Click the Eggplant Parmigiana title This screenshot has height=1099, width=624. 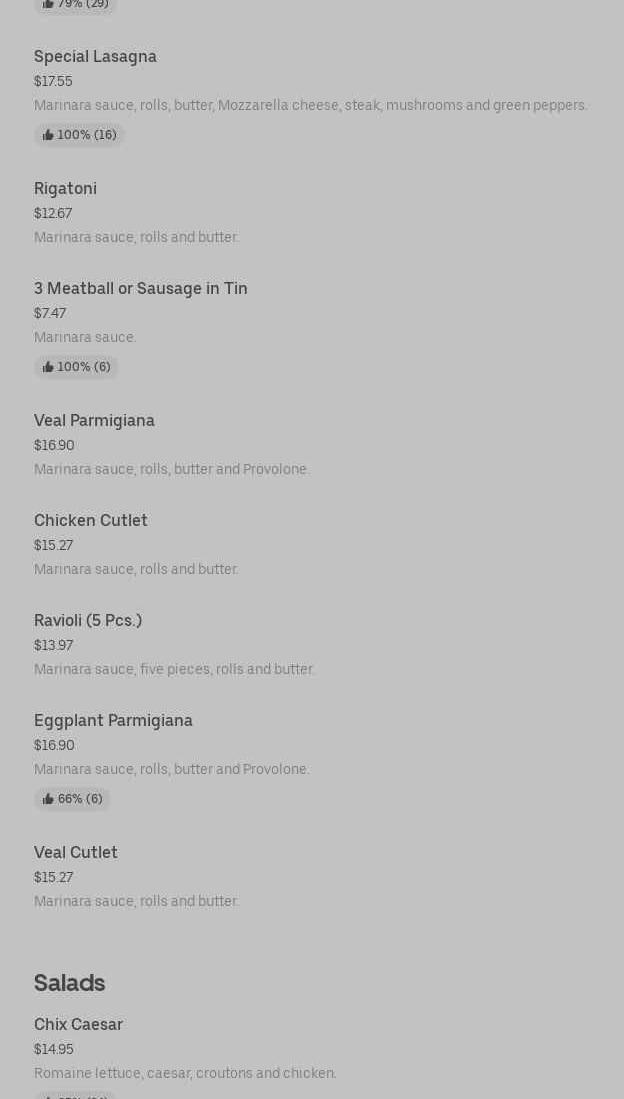click(113, 720)
